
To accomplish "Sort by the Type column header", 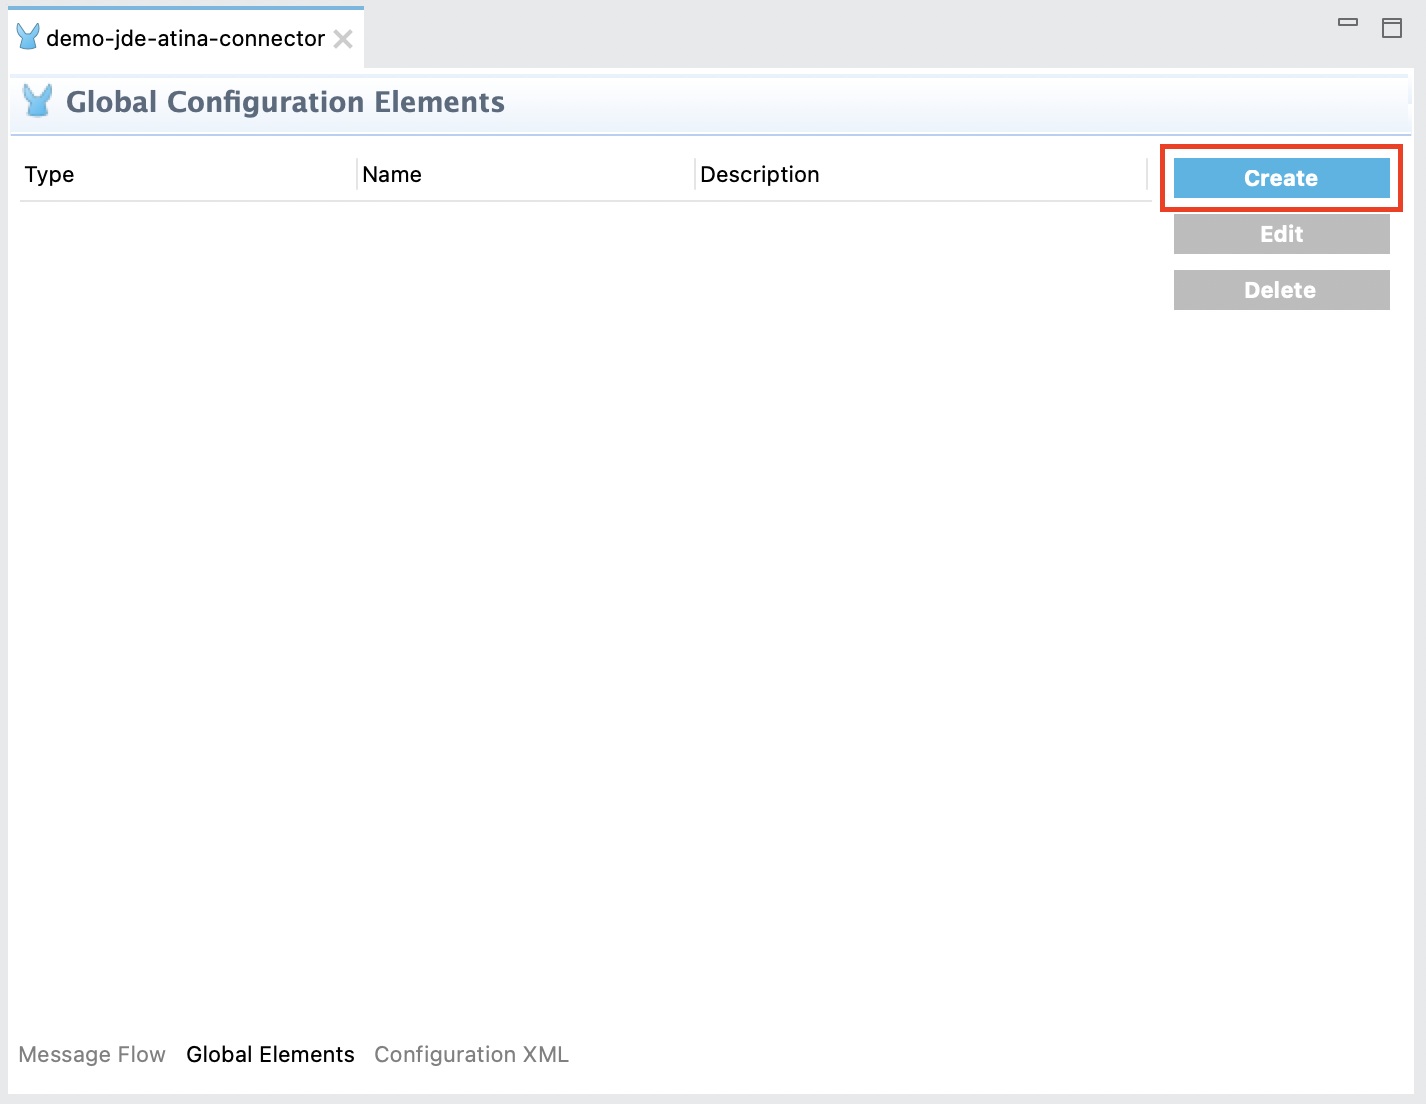I will point(50,175).
